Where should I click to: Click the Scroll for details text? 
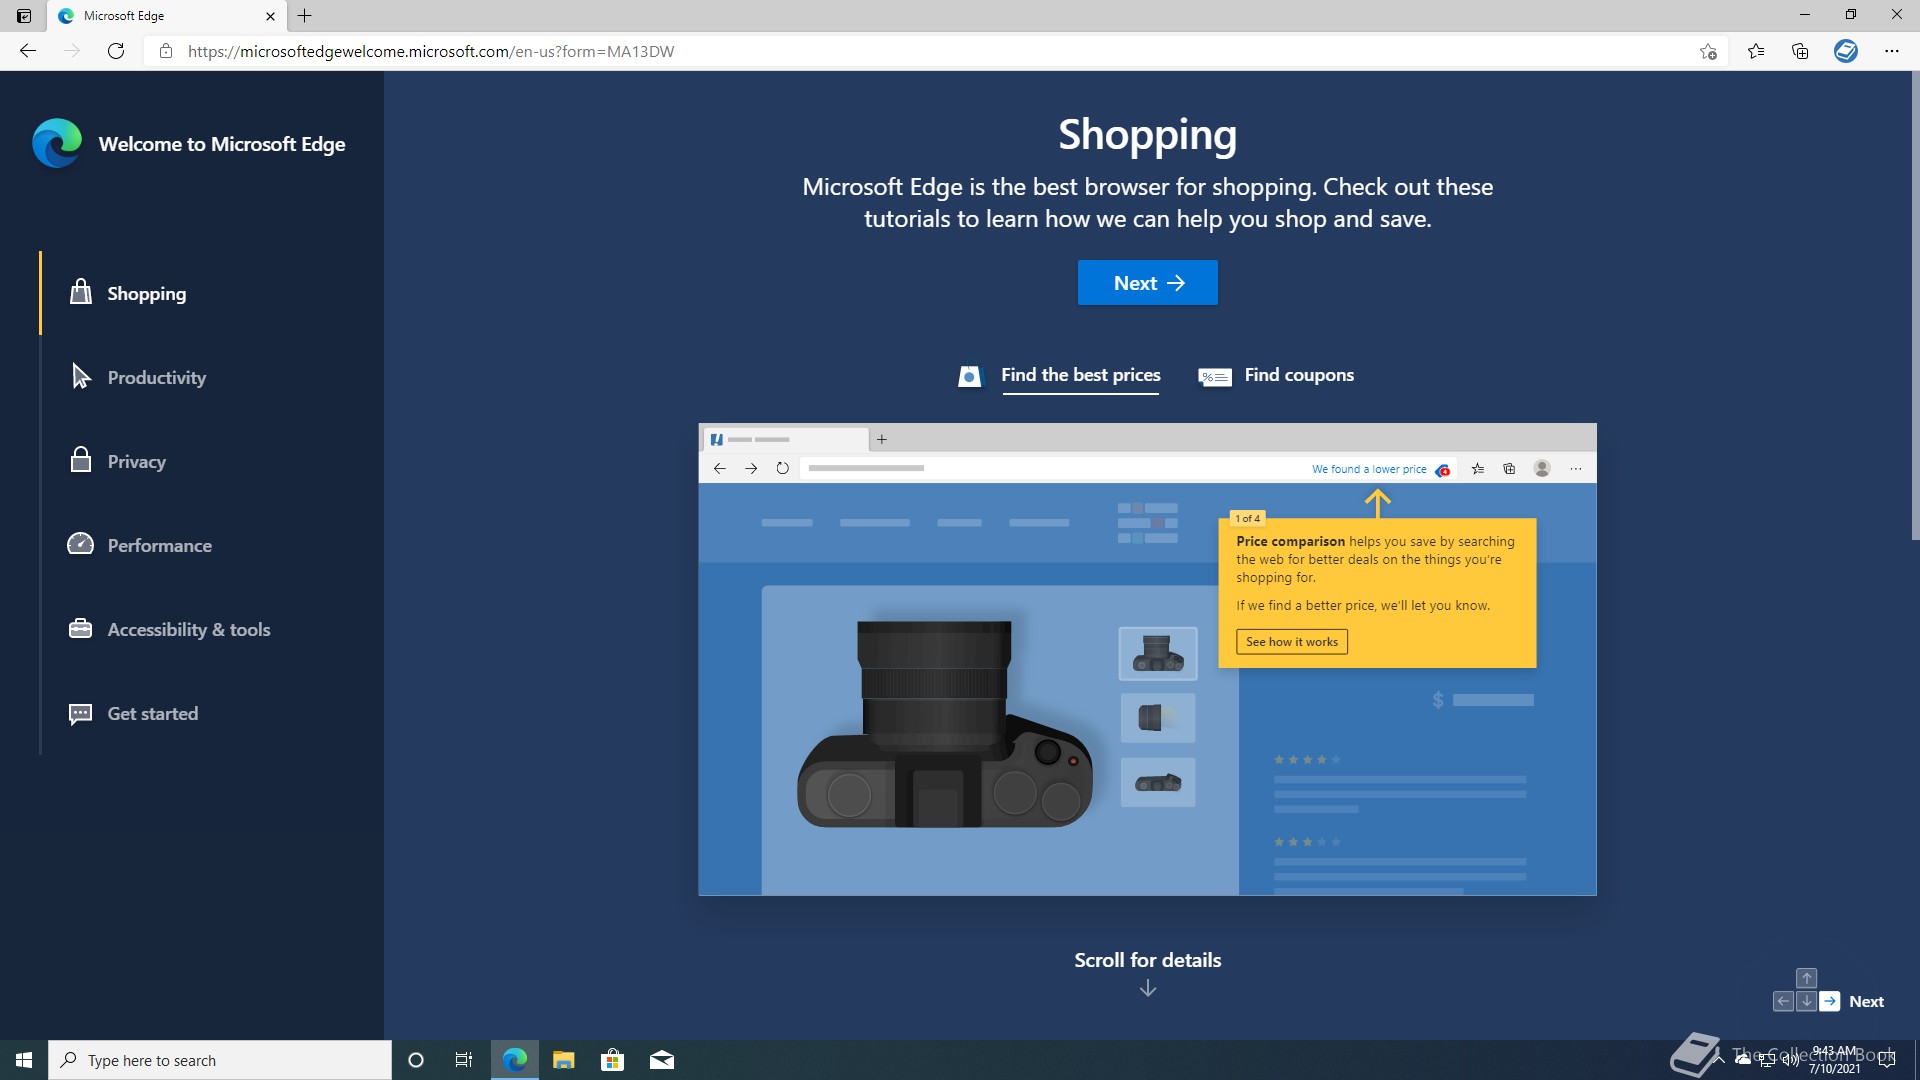1148,960
